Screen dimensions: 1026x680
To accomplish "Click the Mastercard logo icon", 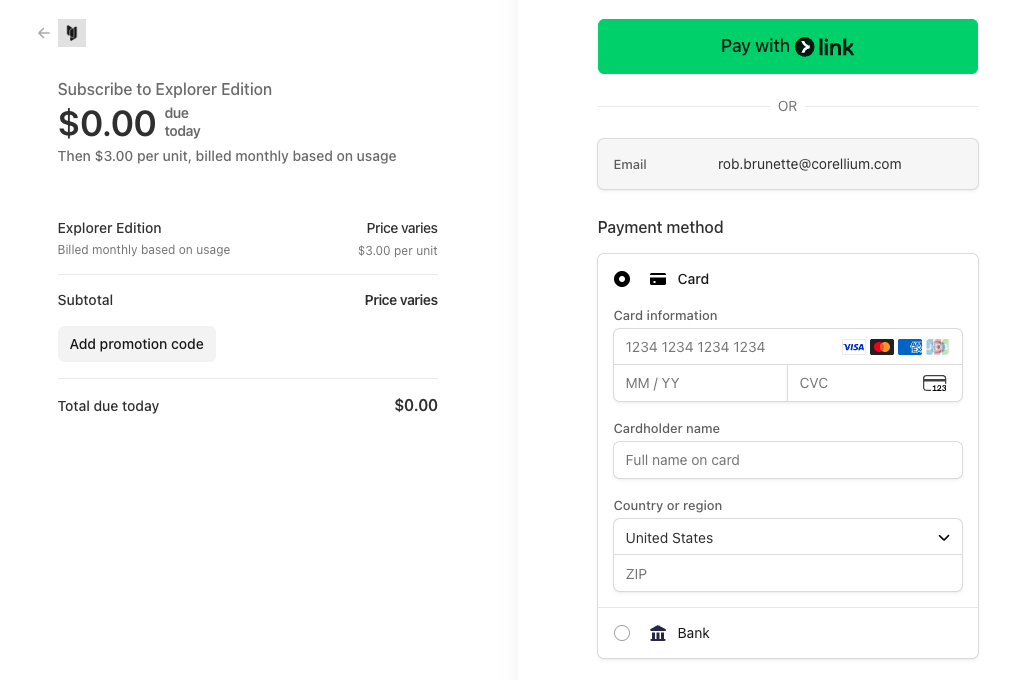I will 881,347.
